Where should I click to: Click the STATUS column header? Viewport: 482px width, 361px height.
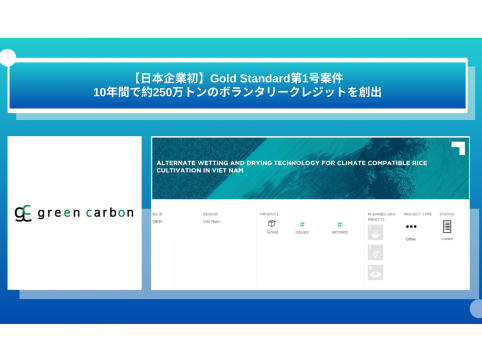pyautogui.click(x=447, y=214)
